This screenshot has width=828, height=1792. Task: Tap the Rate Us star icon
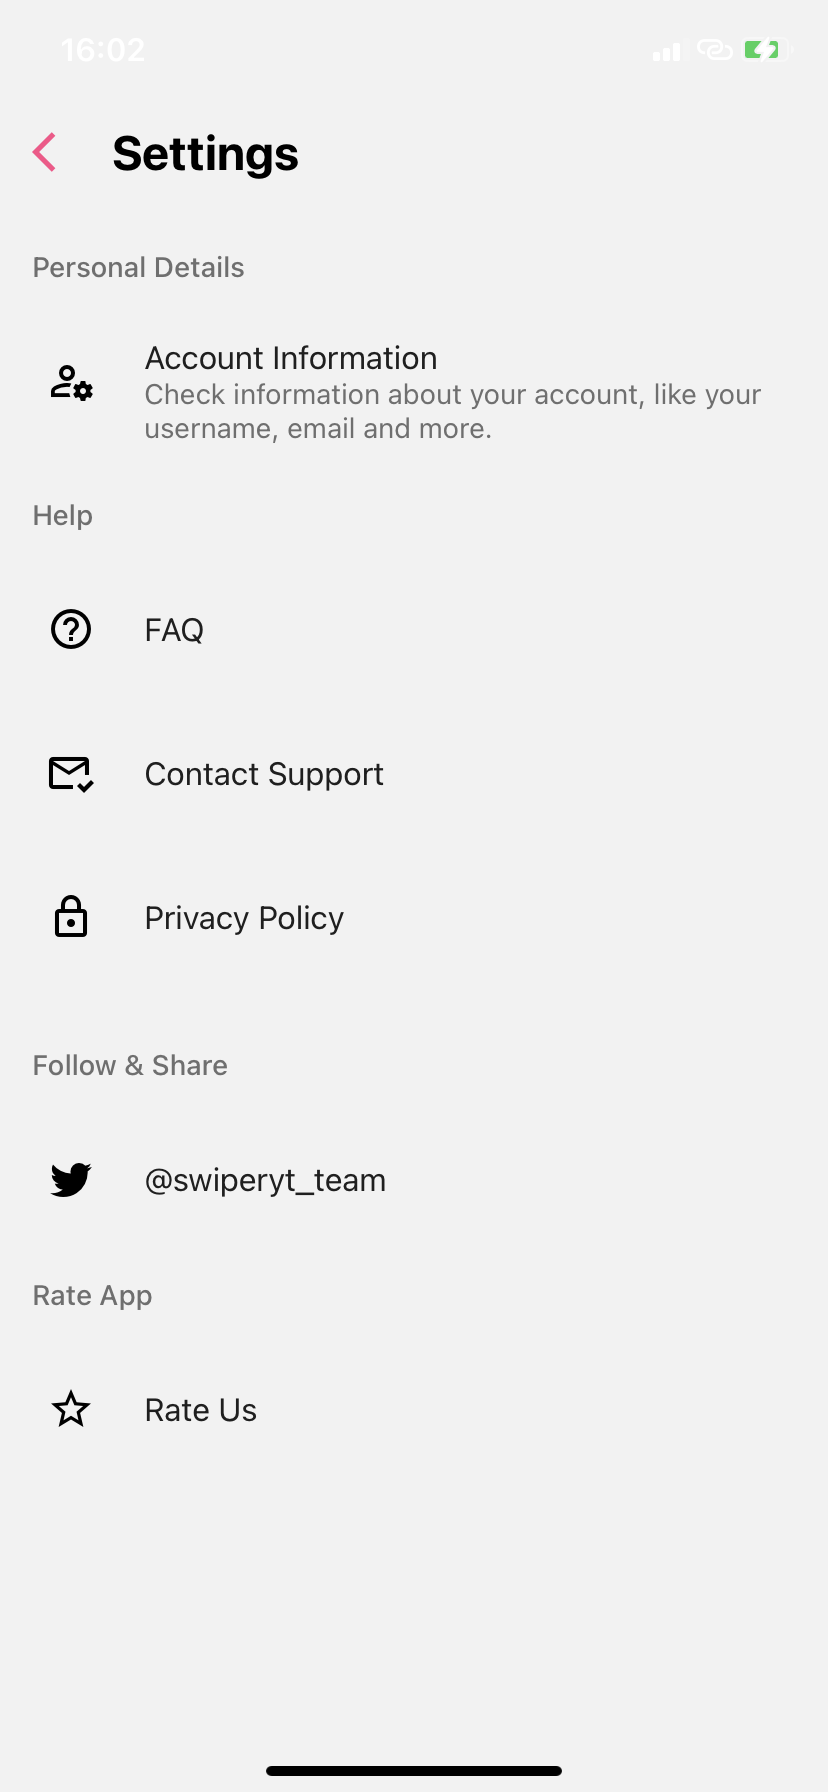pos(71,1410)
